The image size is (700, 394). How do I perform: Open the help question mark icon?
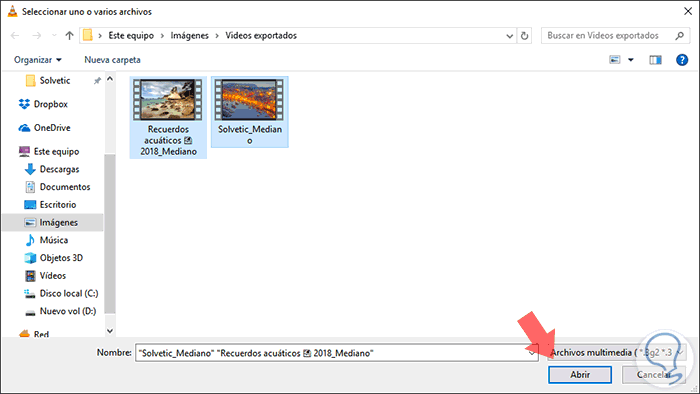[682, 60]
